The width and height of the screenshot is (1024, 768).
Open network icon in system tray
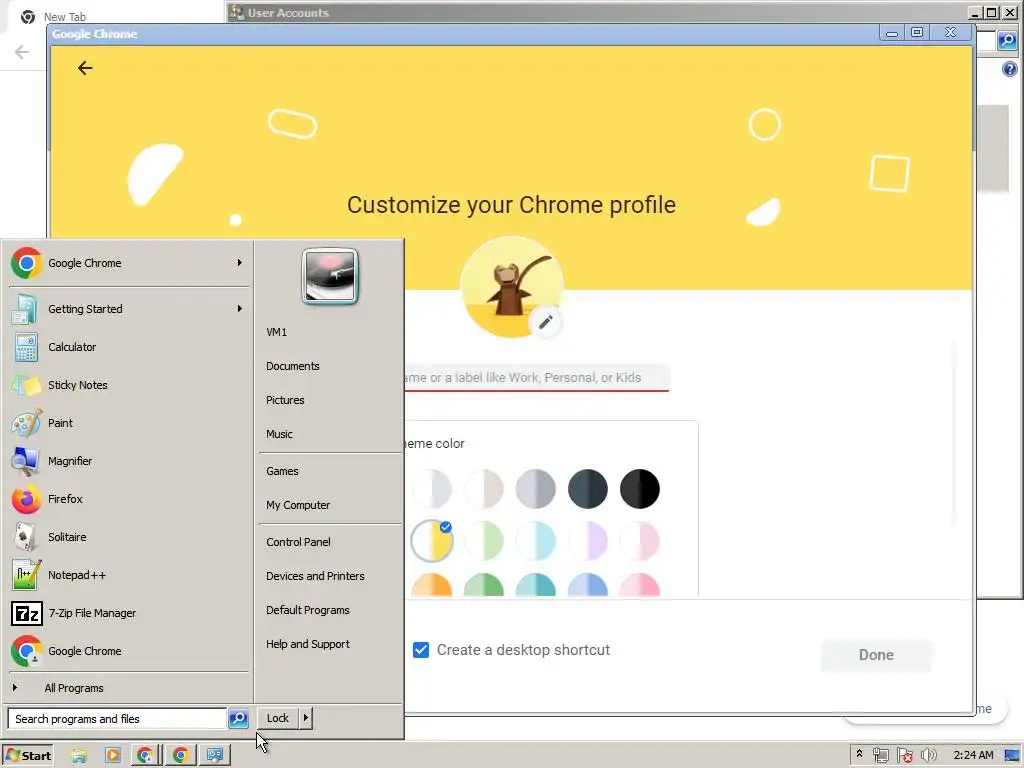click(x=880, y=755)
